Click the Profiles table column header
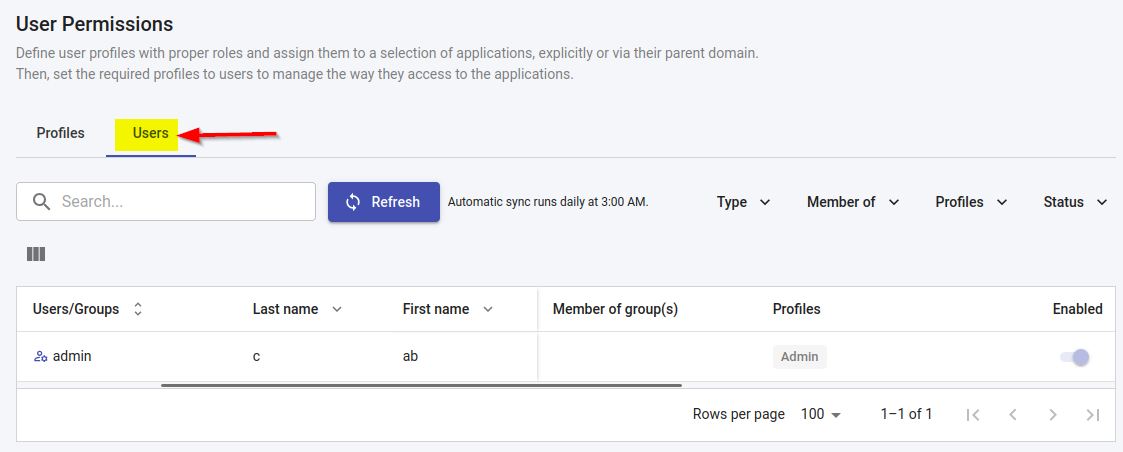The width and height of the screenshot is (1123, 452). (x=796, y=309)
